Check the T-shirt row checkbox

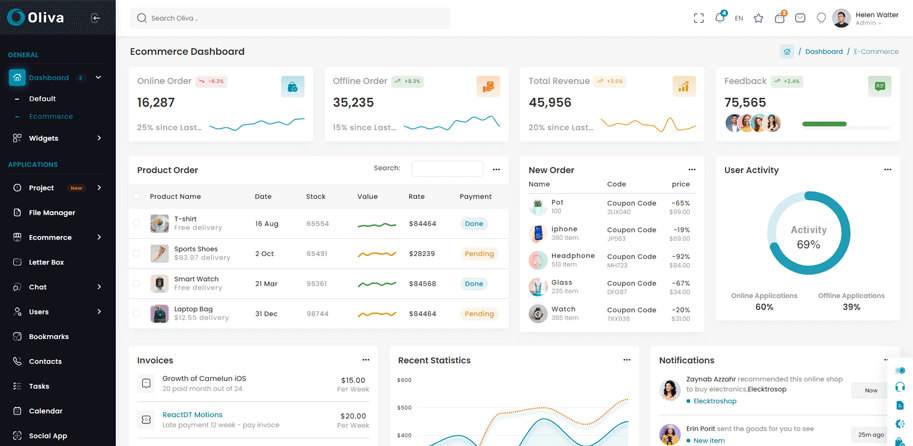(x=137, y=224)
